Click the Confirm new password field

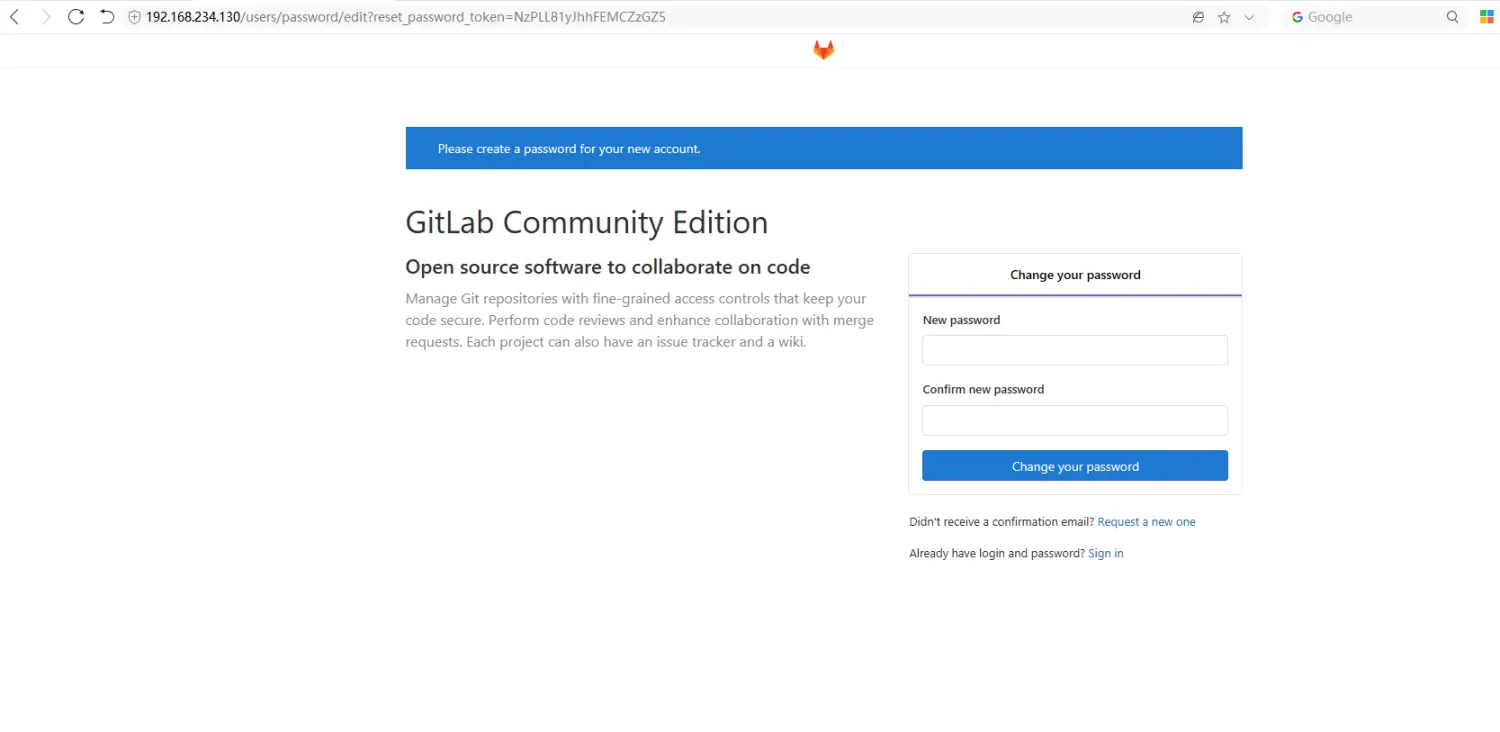(1074, 420)
